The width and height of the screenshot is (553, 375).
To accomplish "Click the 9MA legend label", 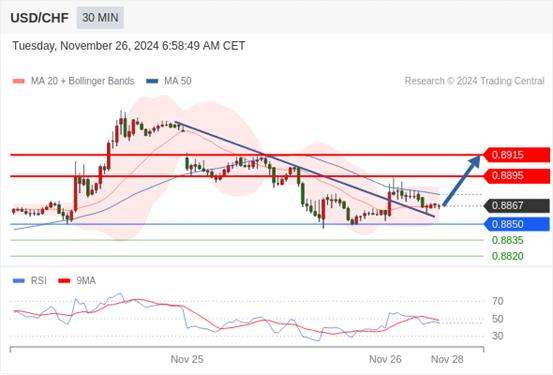I will [86, 281].
